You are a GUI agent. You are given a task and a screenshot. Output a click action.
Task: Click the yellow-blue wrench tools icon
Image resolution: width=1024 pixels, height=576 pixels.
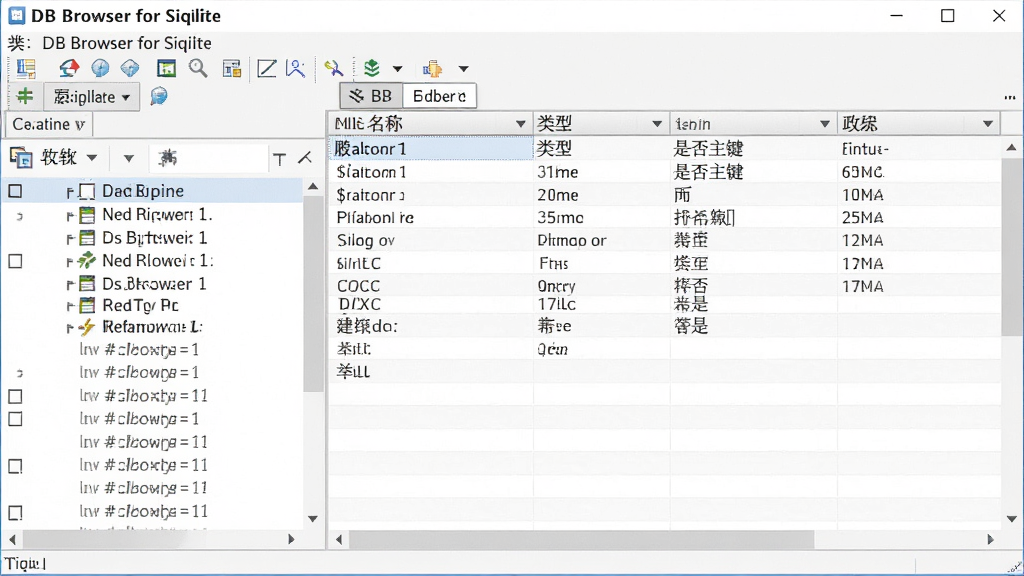click(333, 68)
